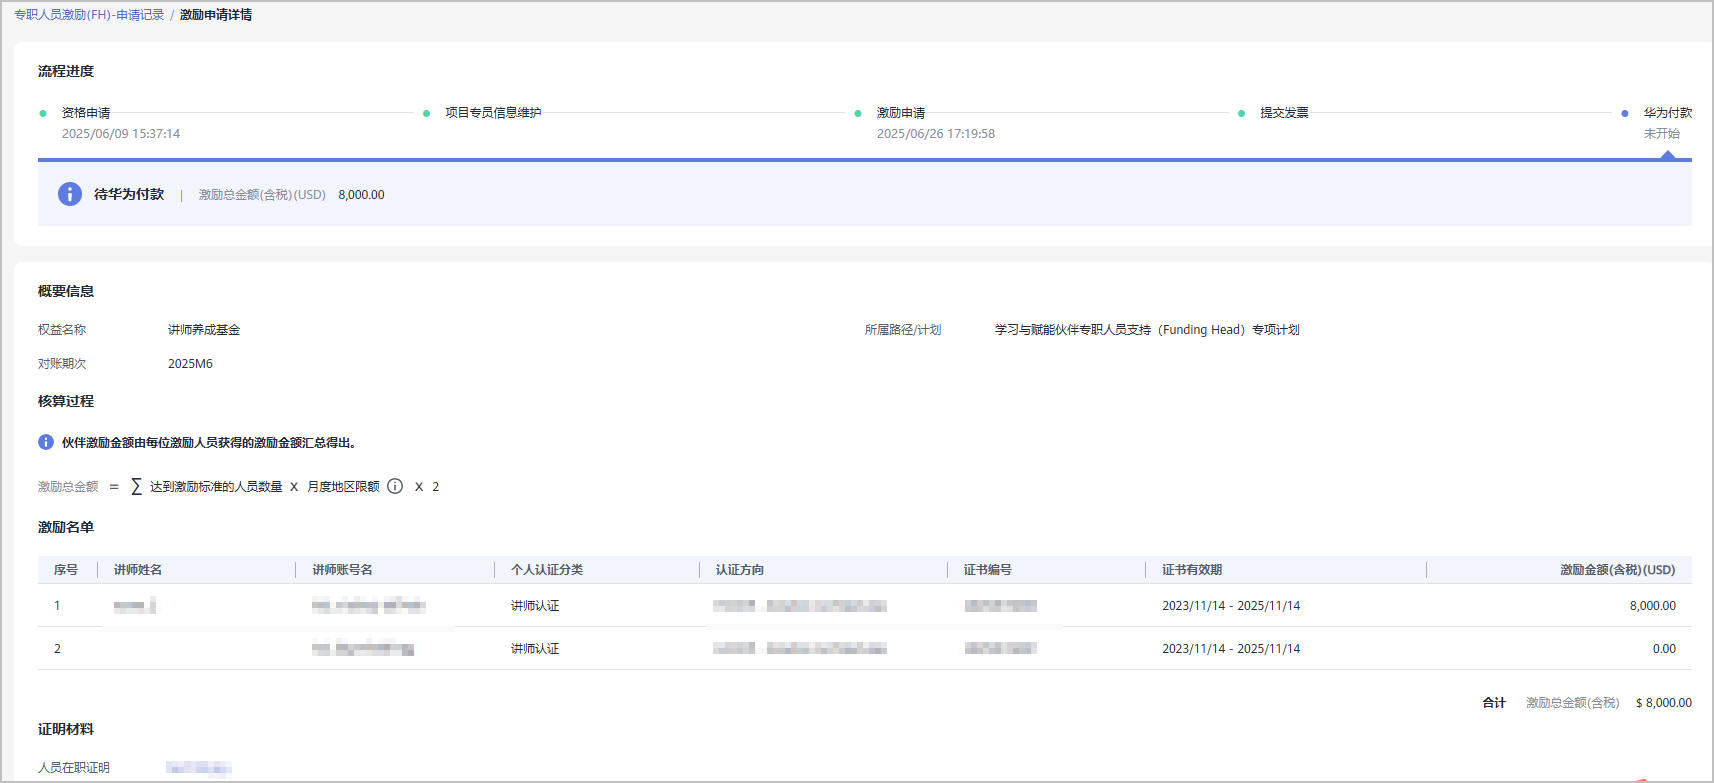Click the green dot beside 提交发票
The height and width of the screenshot is (783, 1714).
[1241, 114]
